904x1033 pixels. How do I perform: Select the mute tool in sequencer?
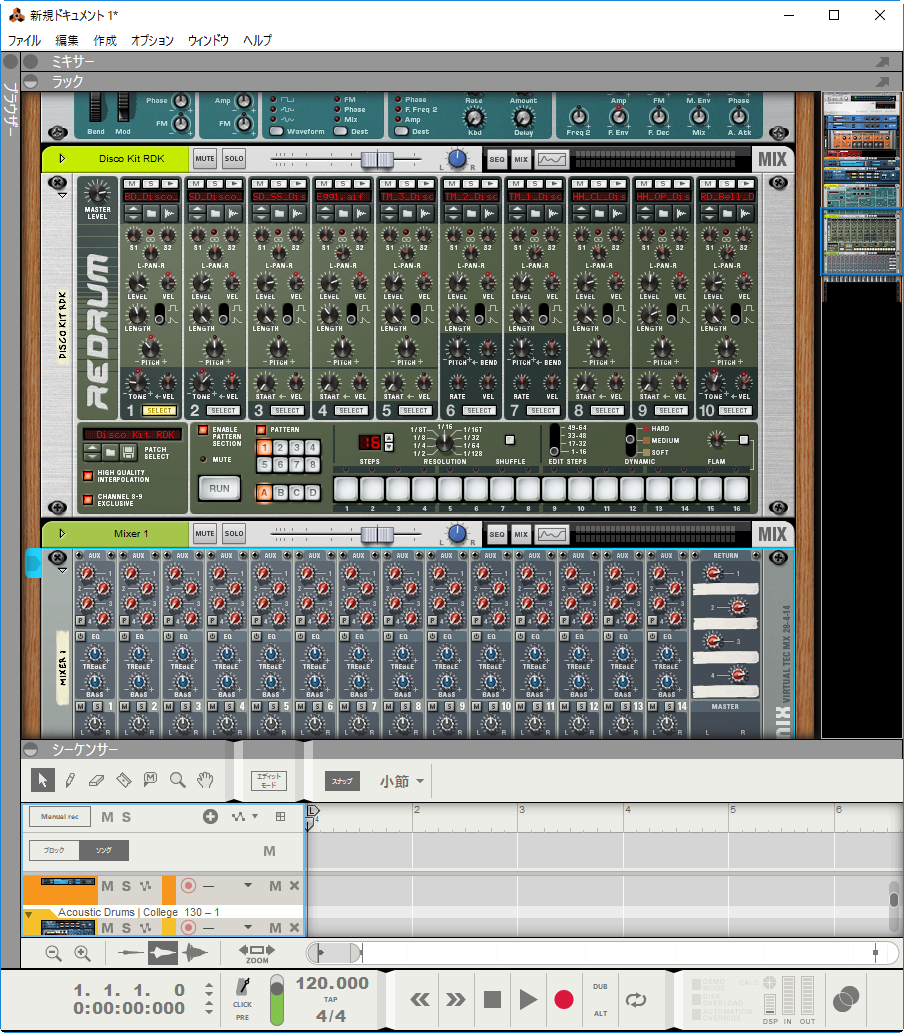click(150, 780)
